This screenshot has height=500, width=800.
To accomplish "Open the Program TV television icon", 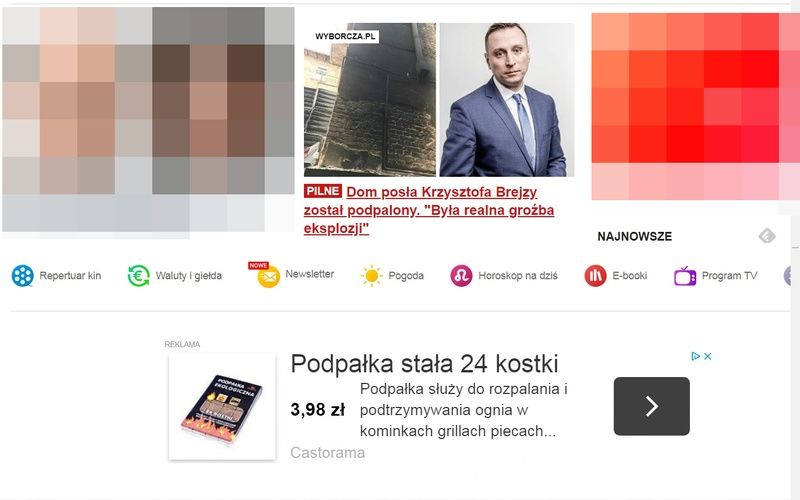I will (x=685, y=276).
